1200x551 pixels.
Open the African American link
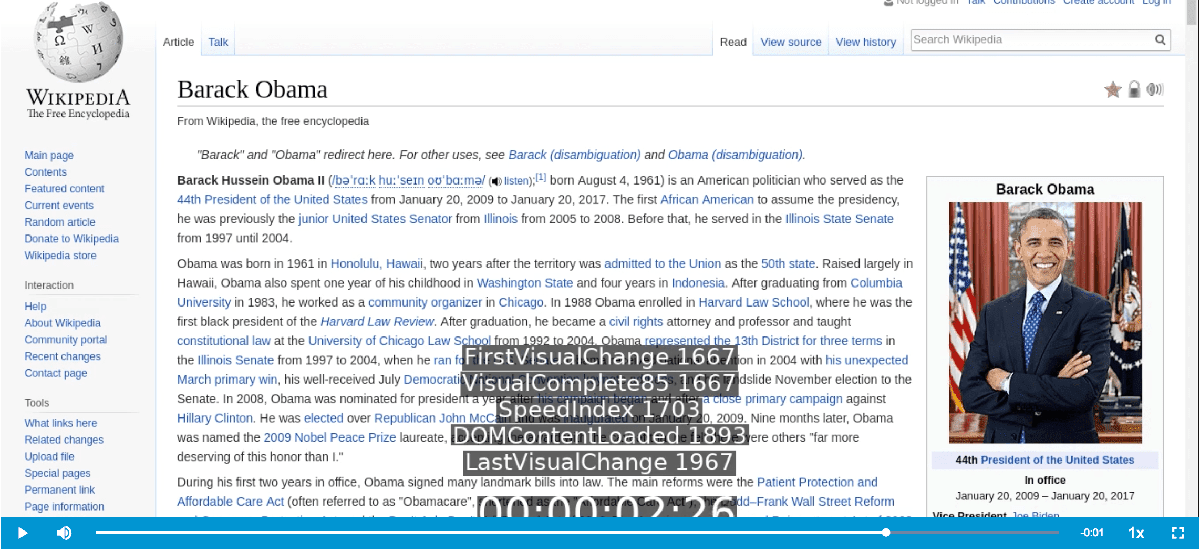tap(707, 200)
